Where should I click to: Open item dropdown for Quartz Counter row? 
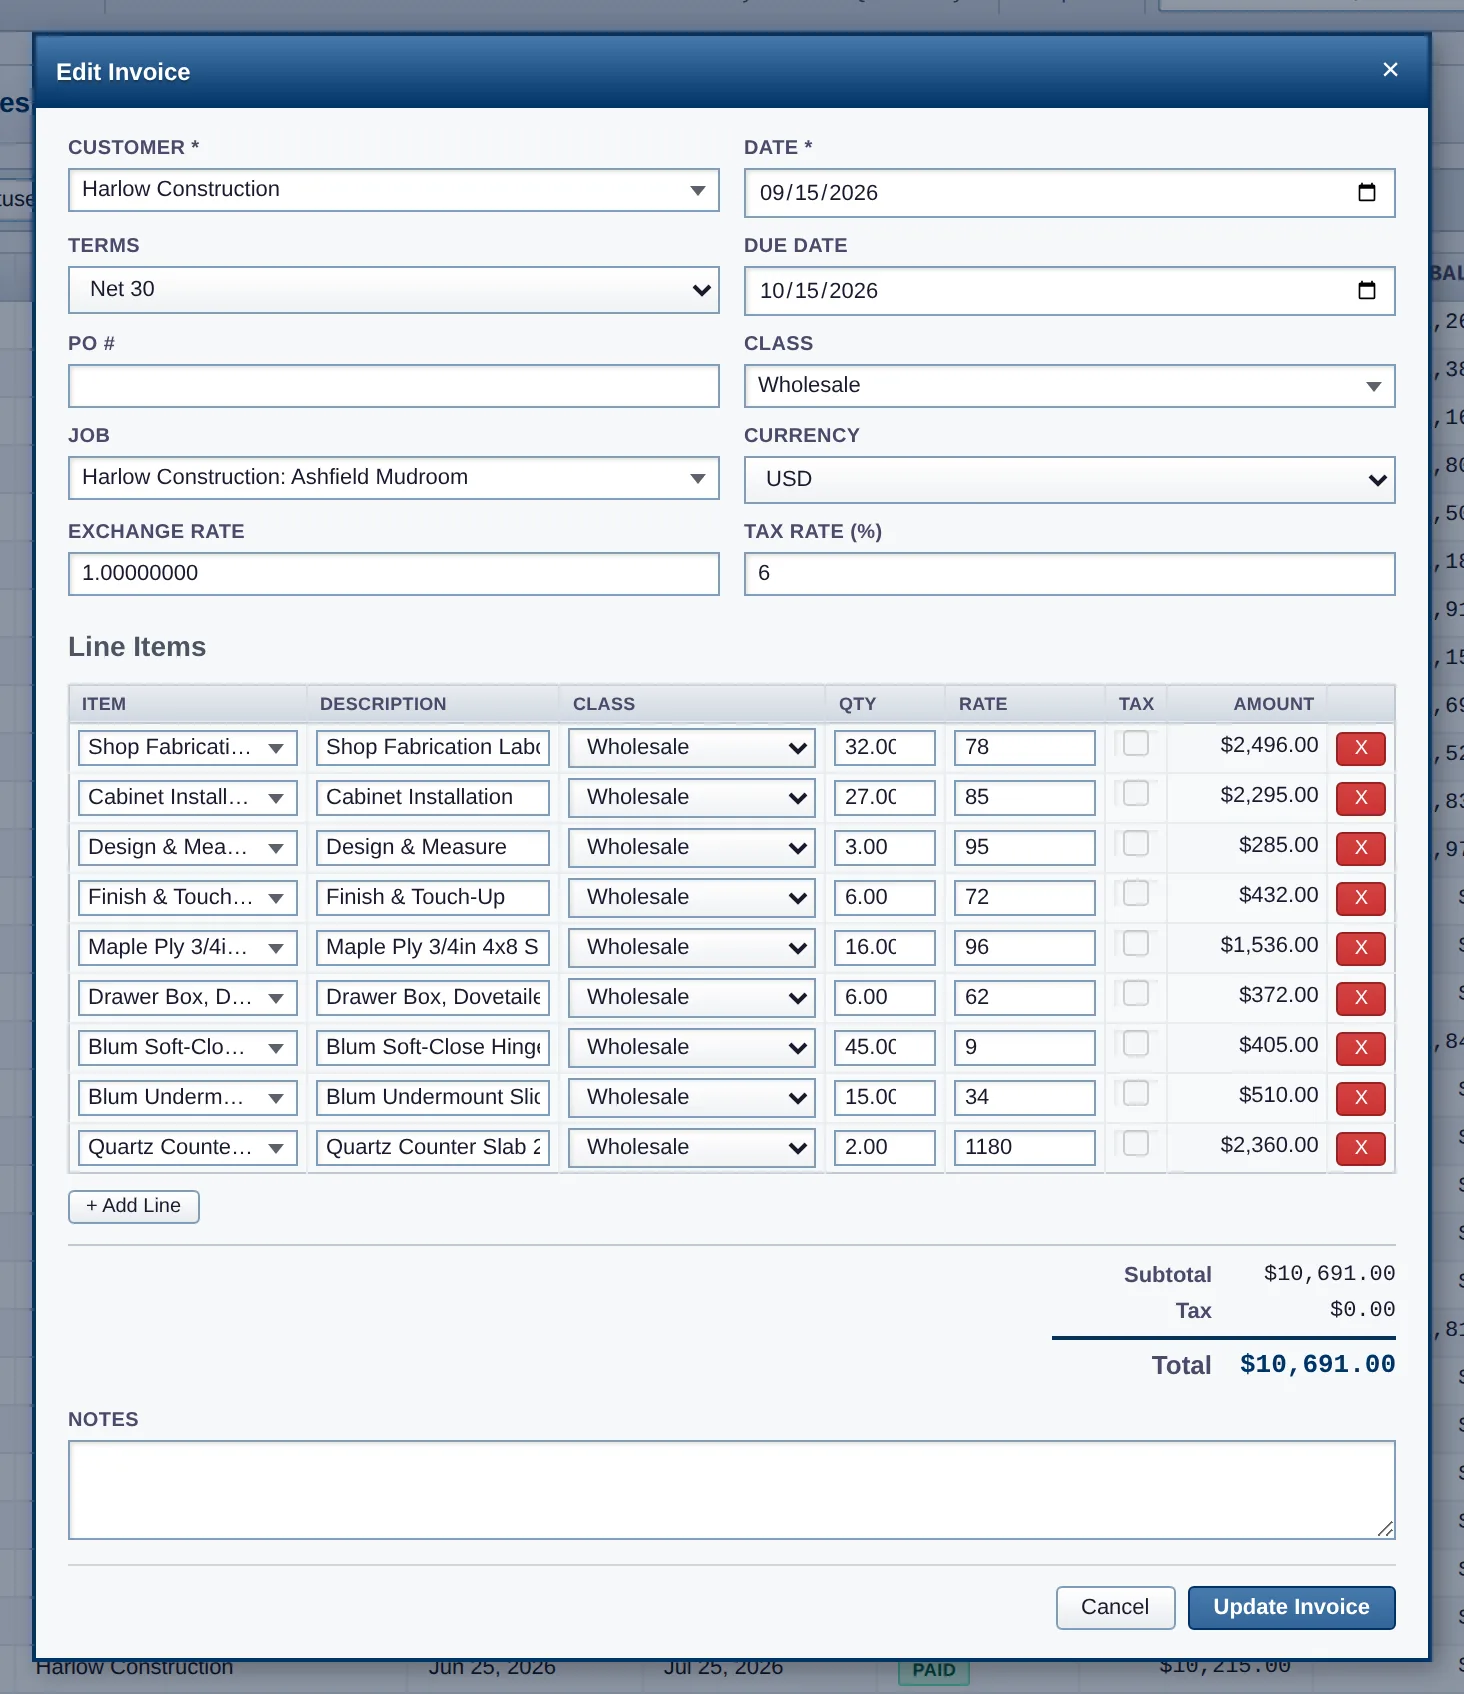tap(188, 1148)
